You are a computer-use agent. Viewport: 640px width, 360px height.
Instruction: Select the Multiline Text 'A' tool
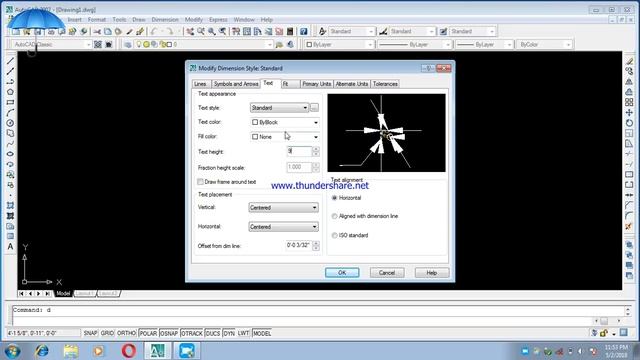10,247
